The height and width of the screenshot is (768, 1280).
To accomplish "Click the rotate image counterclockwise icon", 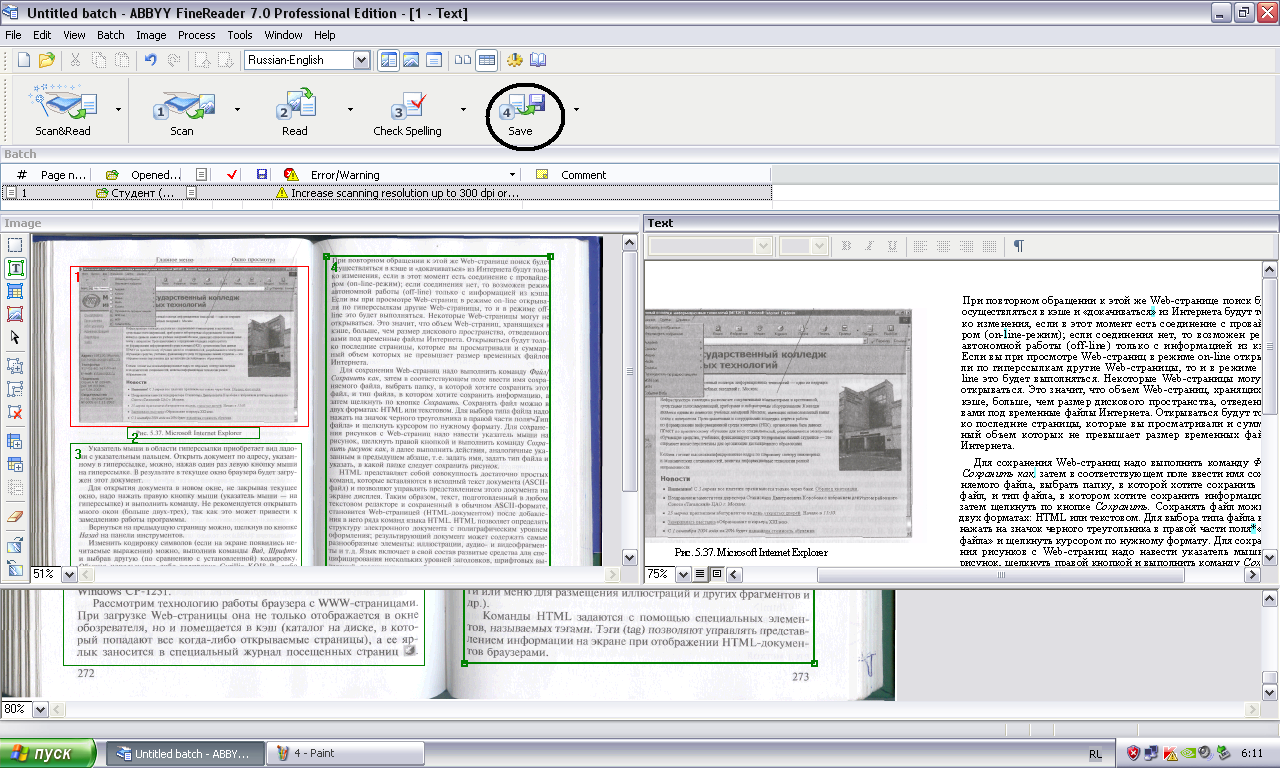I will [x=15, y=568].
